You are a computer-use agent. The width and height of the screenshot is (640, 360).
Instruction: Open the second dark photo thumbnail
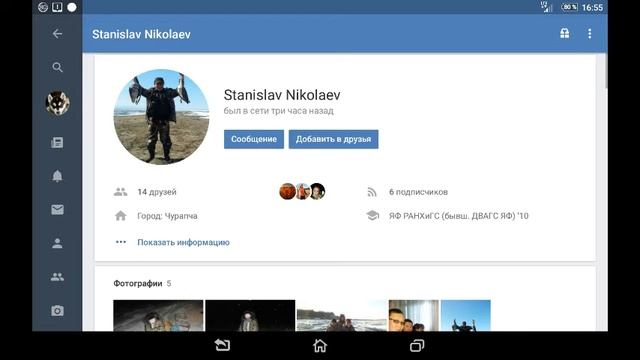(x=250, y=316)
